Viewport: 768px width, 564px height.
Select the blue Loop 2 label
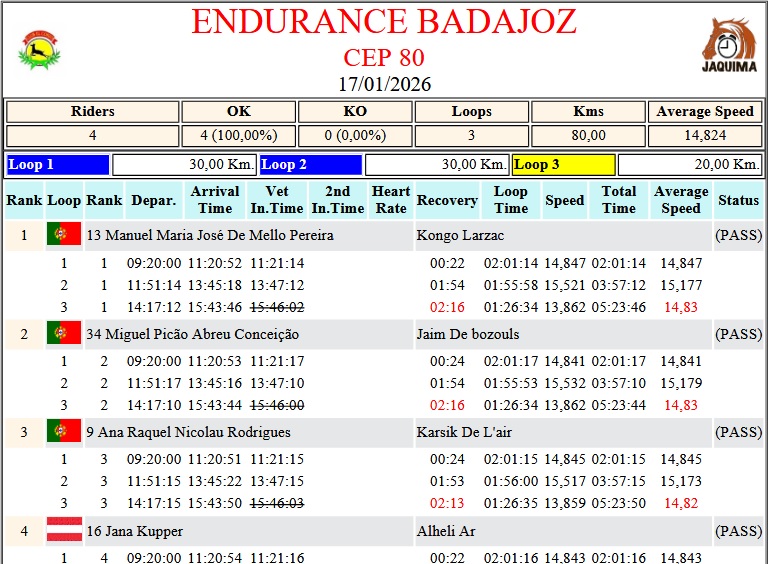[310, 165]
